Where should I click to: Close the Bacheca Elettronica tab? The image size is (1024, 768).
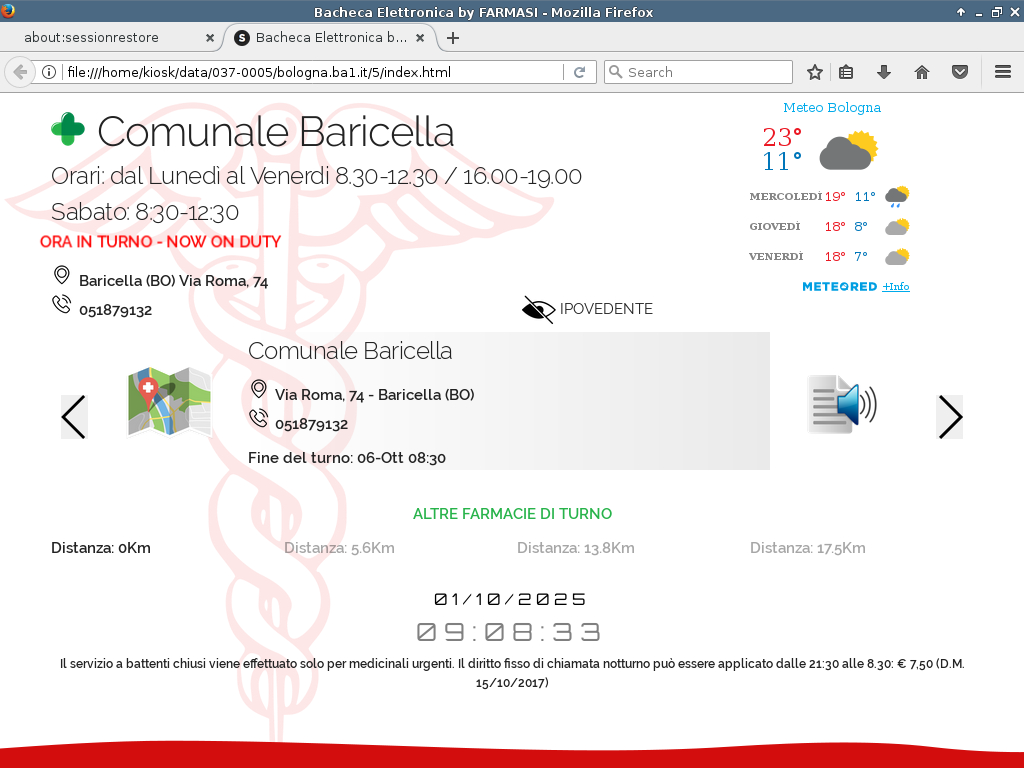click(x=420, y=38)
